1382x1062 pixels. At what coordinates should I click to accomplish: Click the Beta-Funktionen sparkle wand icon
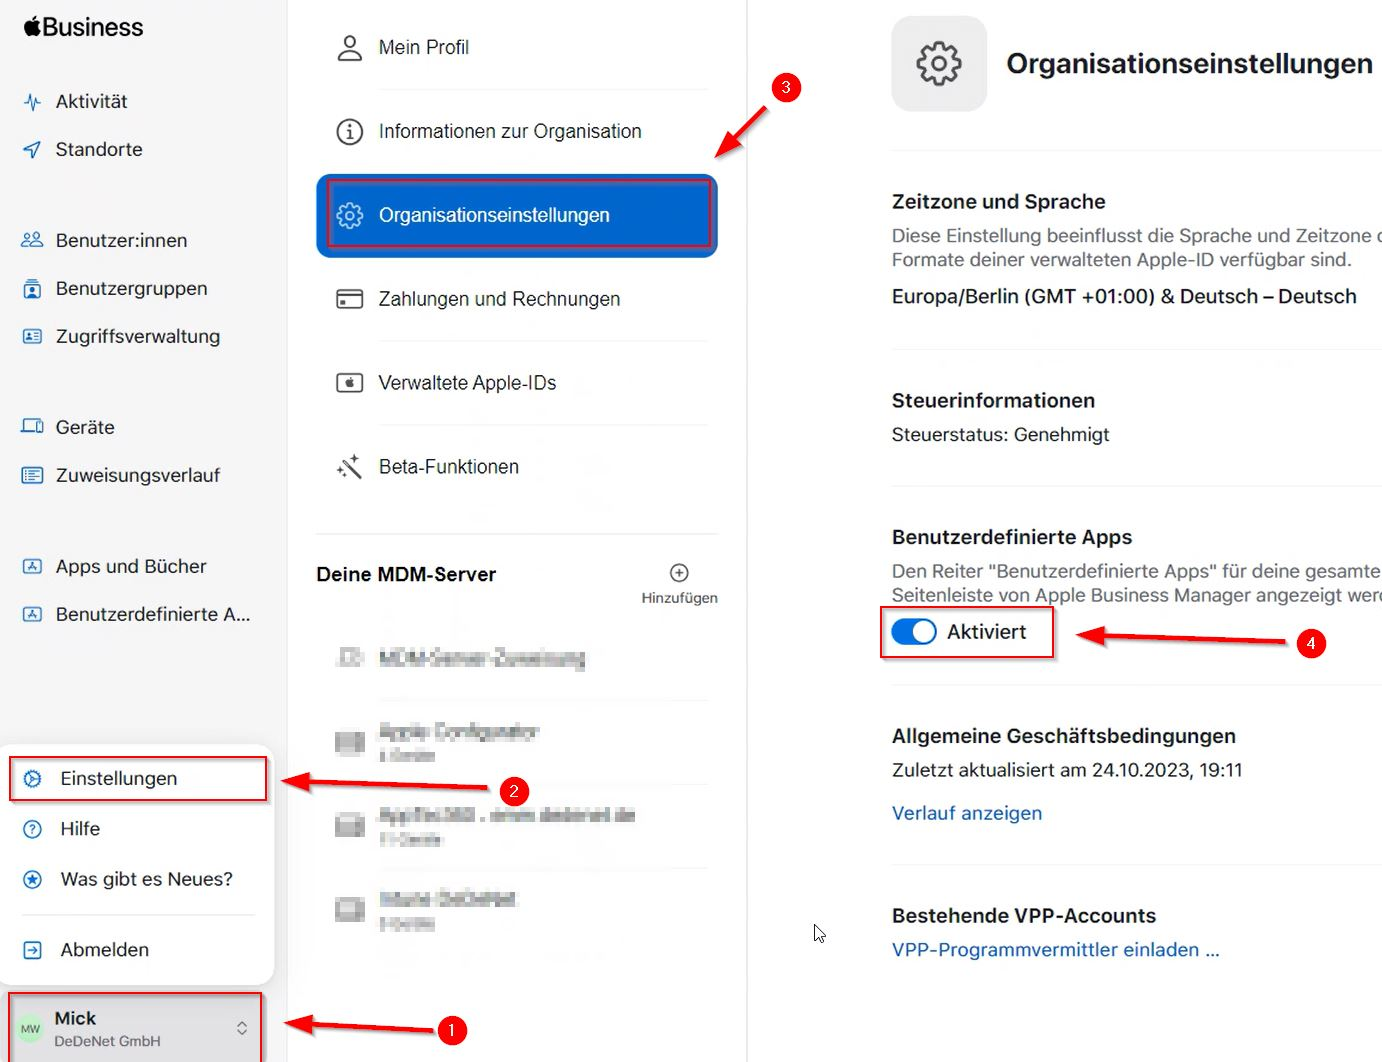pos(349,467)
